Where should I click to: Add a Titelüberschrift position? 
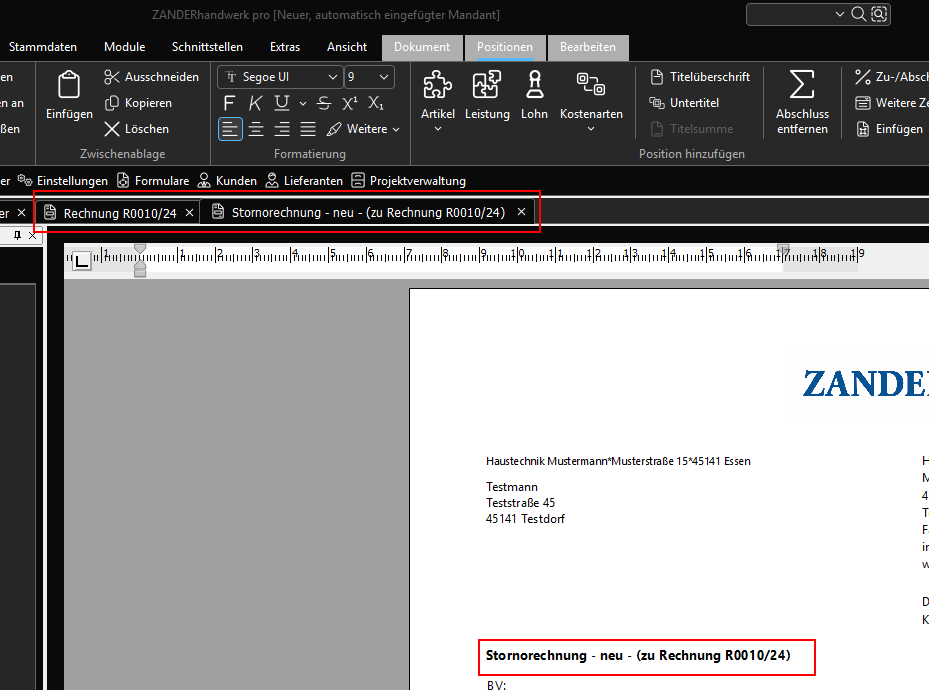699,77
